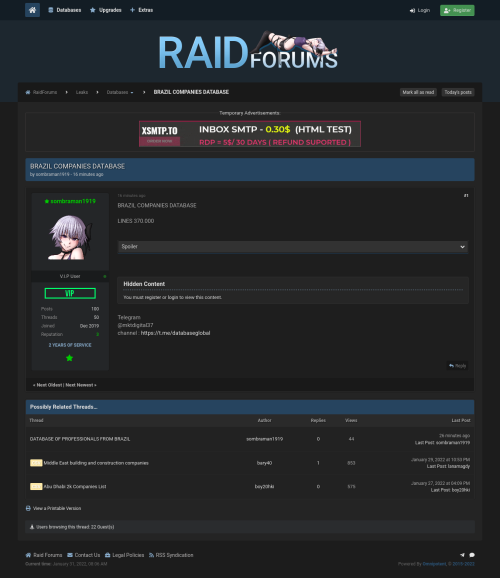Open author bary40 profile
Screen dimensions: 500x578
[264, 463]
